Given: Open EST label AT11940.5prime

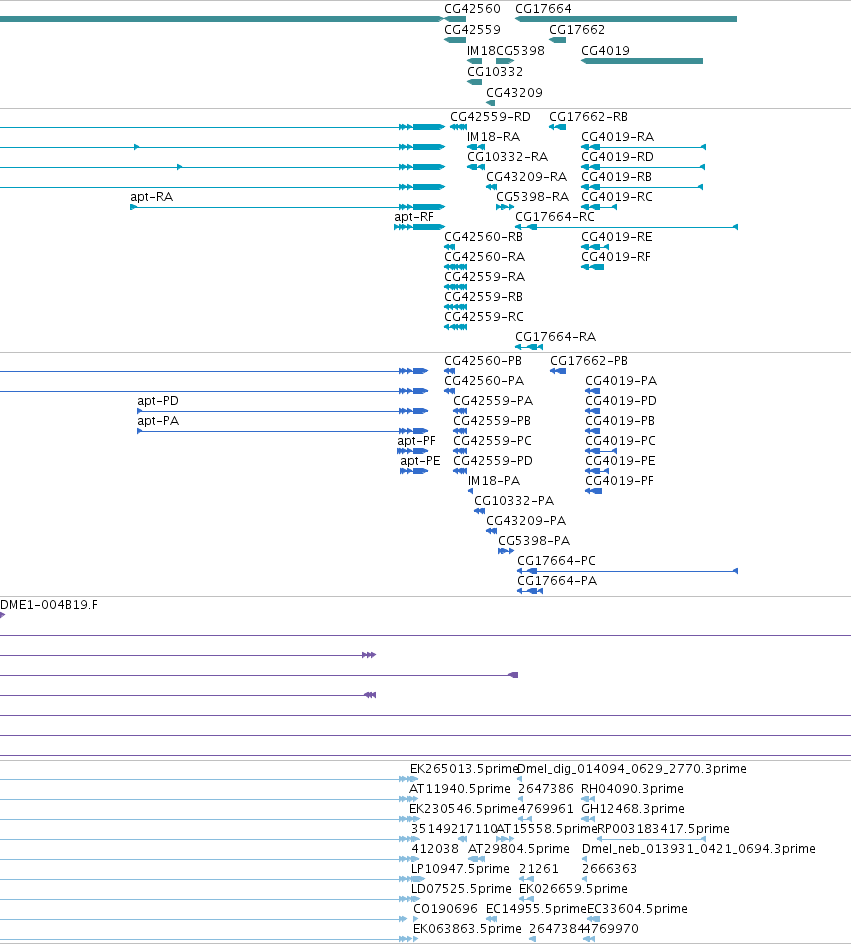Looking at the screenshot, I should coord(460,789).
